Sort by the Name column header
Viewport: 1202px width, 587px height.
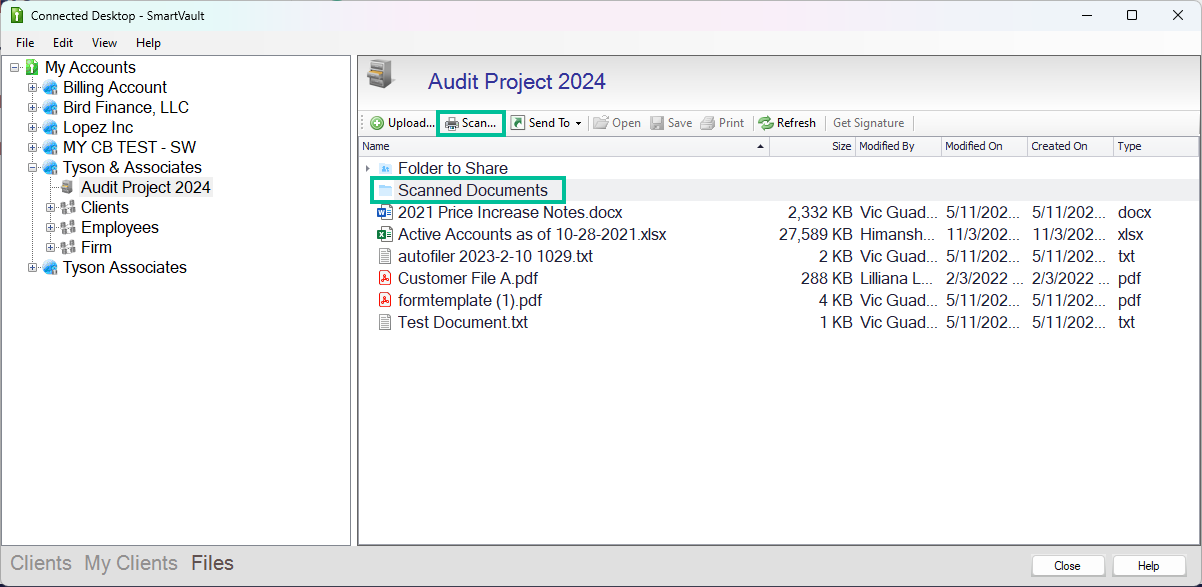coord(564,146)
